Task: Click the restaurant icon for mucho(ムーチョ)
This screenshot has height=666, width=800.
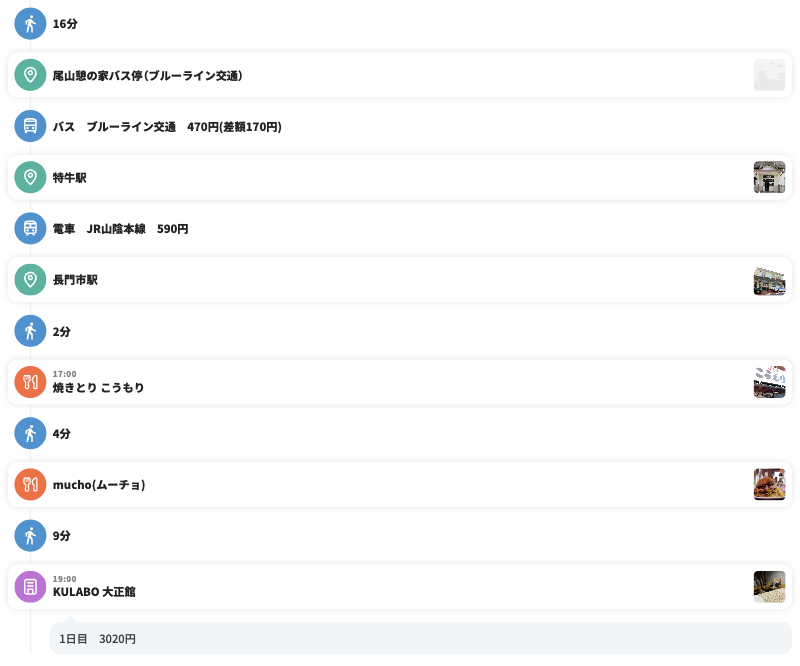Action: [x=30, y=485]
